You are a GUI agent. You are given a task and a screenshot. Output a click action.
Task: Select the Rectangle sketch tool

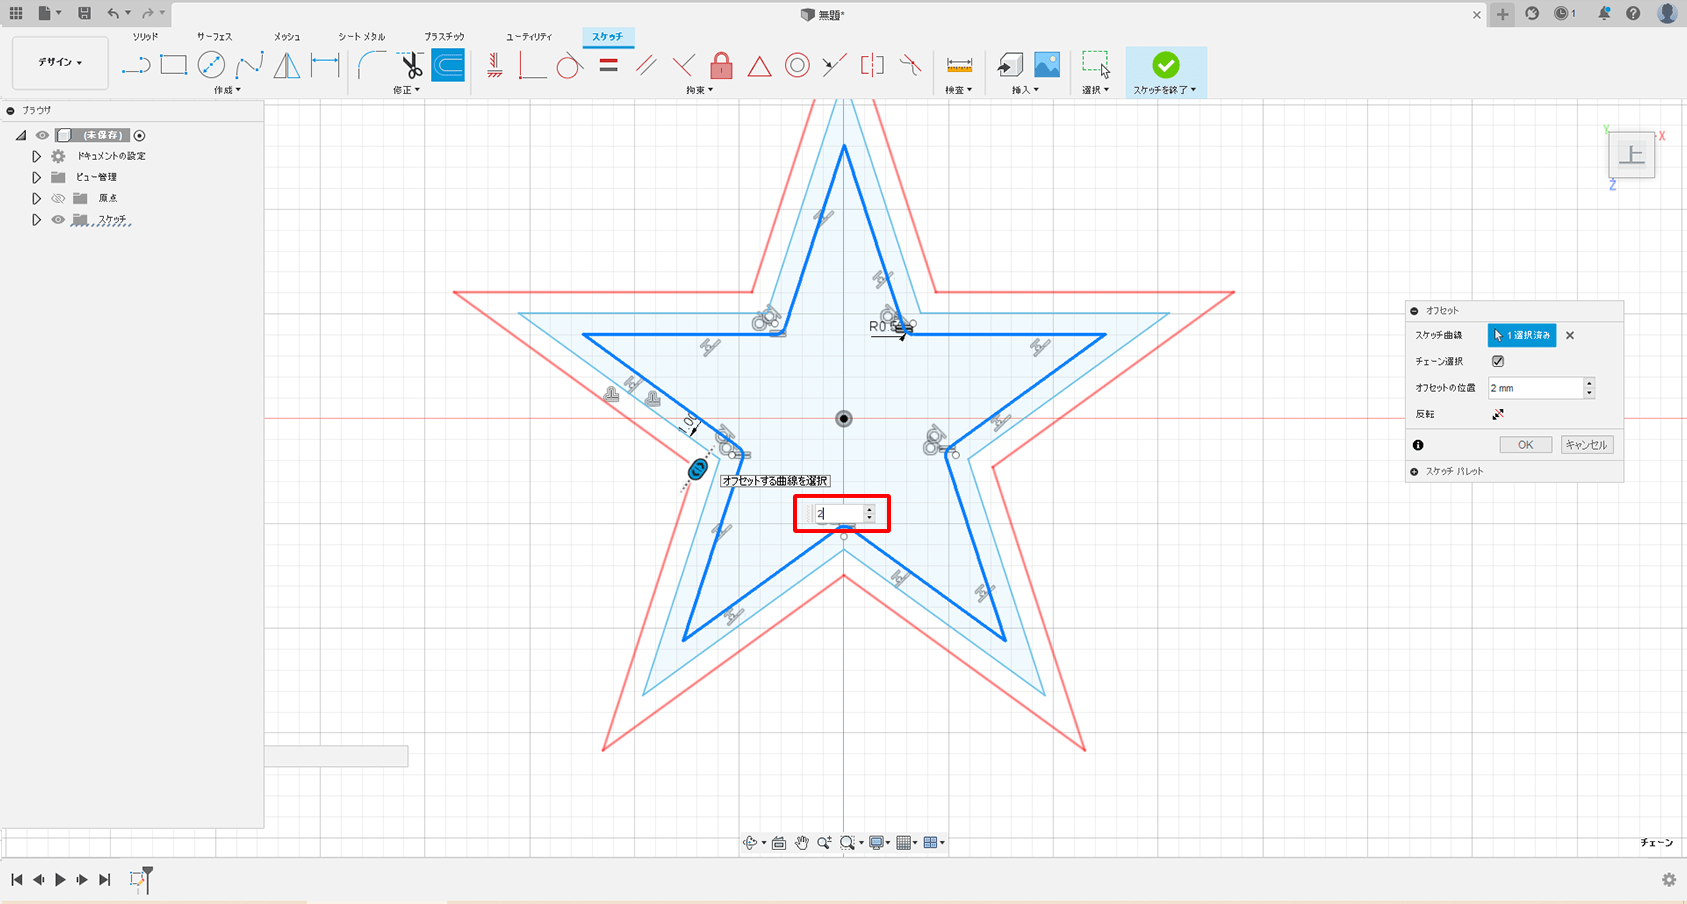pyautogui.click(x=174, y=66)
